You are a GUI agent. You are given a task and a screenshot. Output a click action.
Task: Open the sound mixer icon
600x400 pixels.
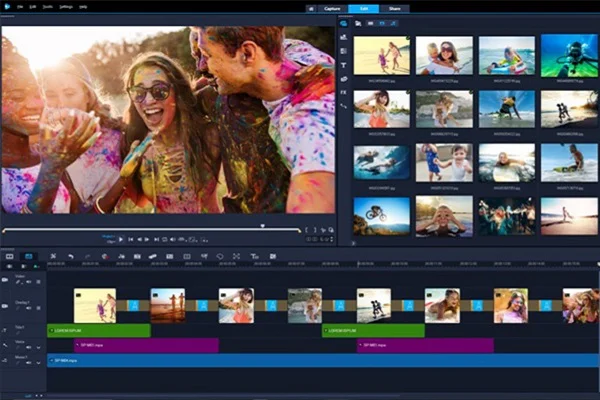[x=121, y=256]
